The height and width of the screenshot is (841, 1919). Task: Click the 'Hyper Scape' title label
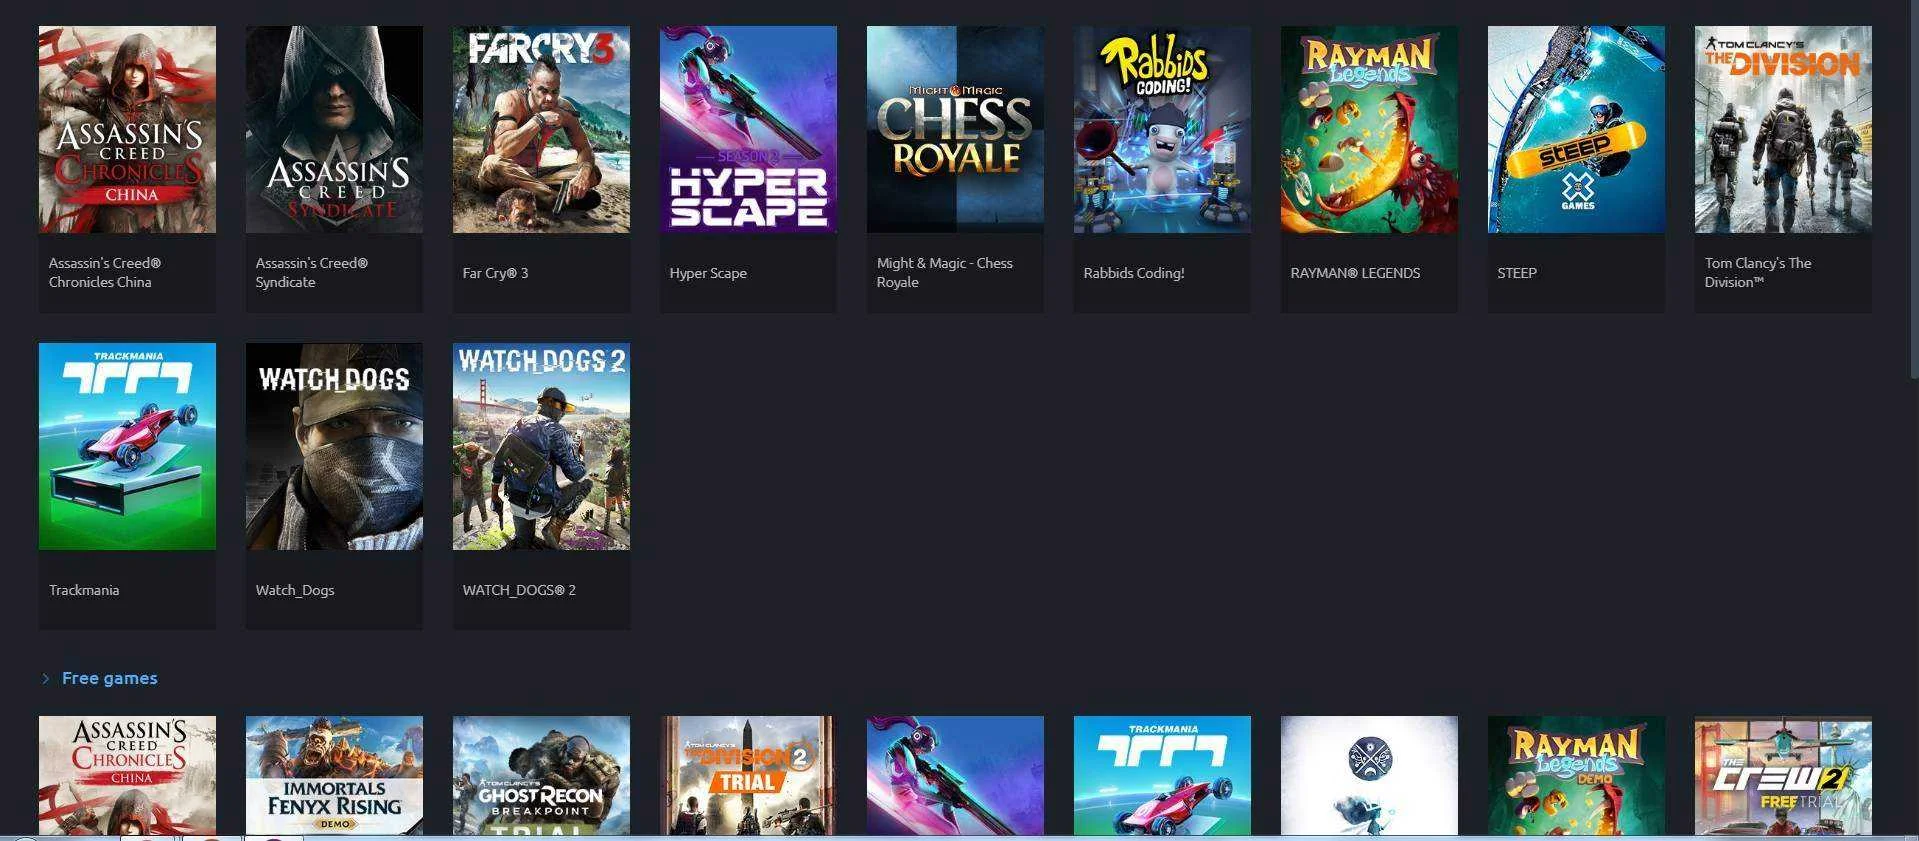(x=708, y=273)
